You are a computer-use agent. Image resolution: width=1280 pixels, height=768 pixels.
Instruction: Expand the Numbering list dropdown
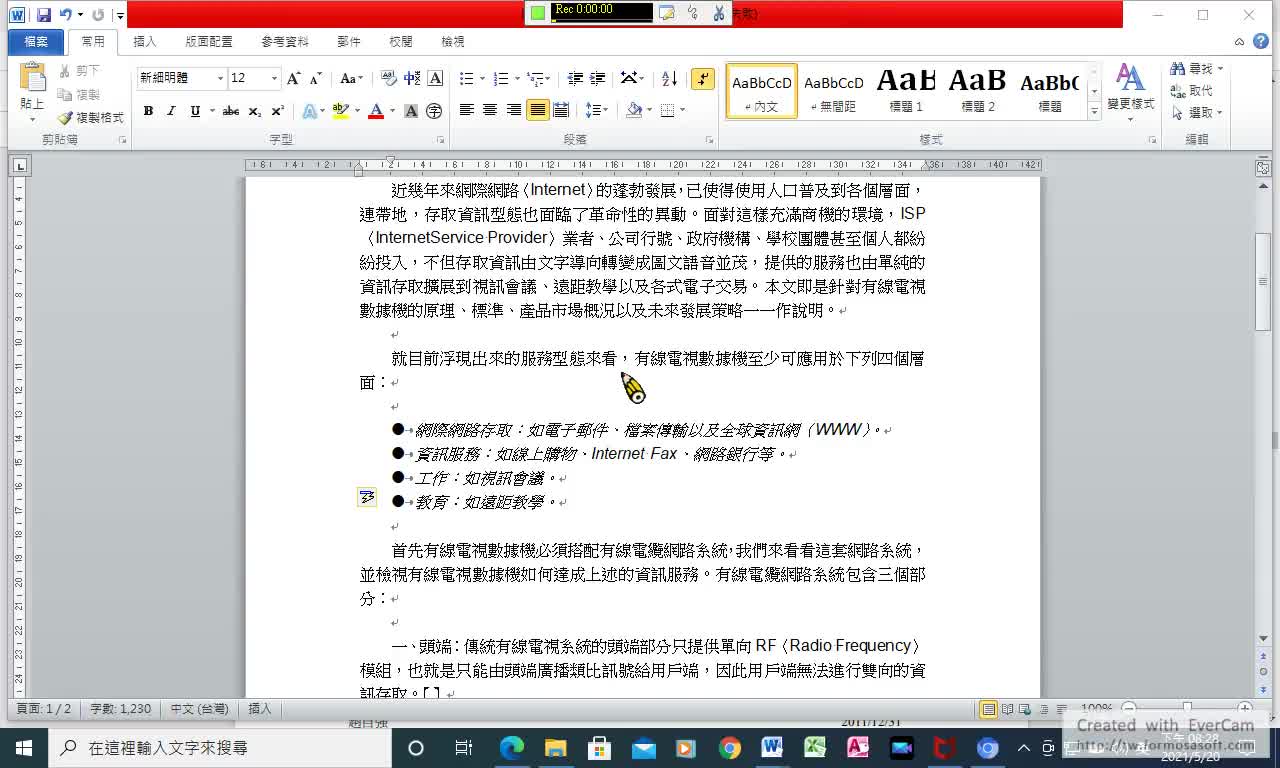tap(518, 78)
